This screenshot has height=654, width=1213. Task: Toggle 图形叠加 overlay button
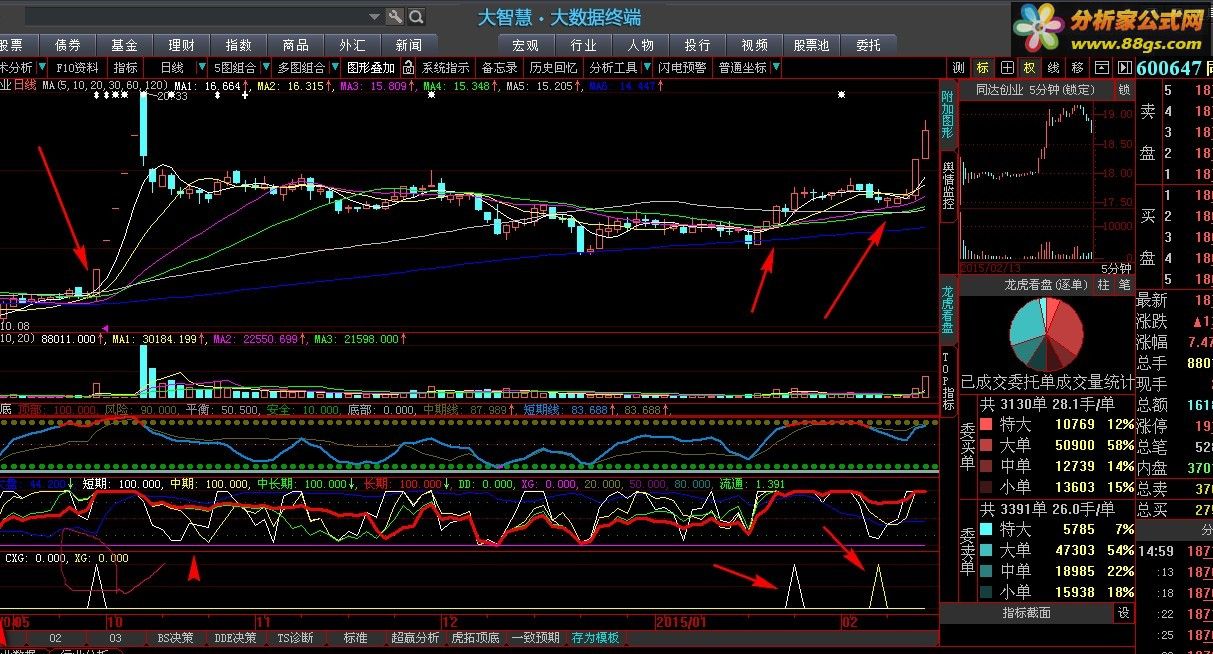pos(371,68)
